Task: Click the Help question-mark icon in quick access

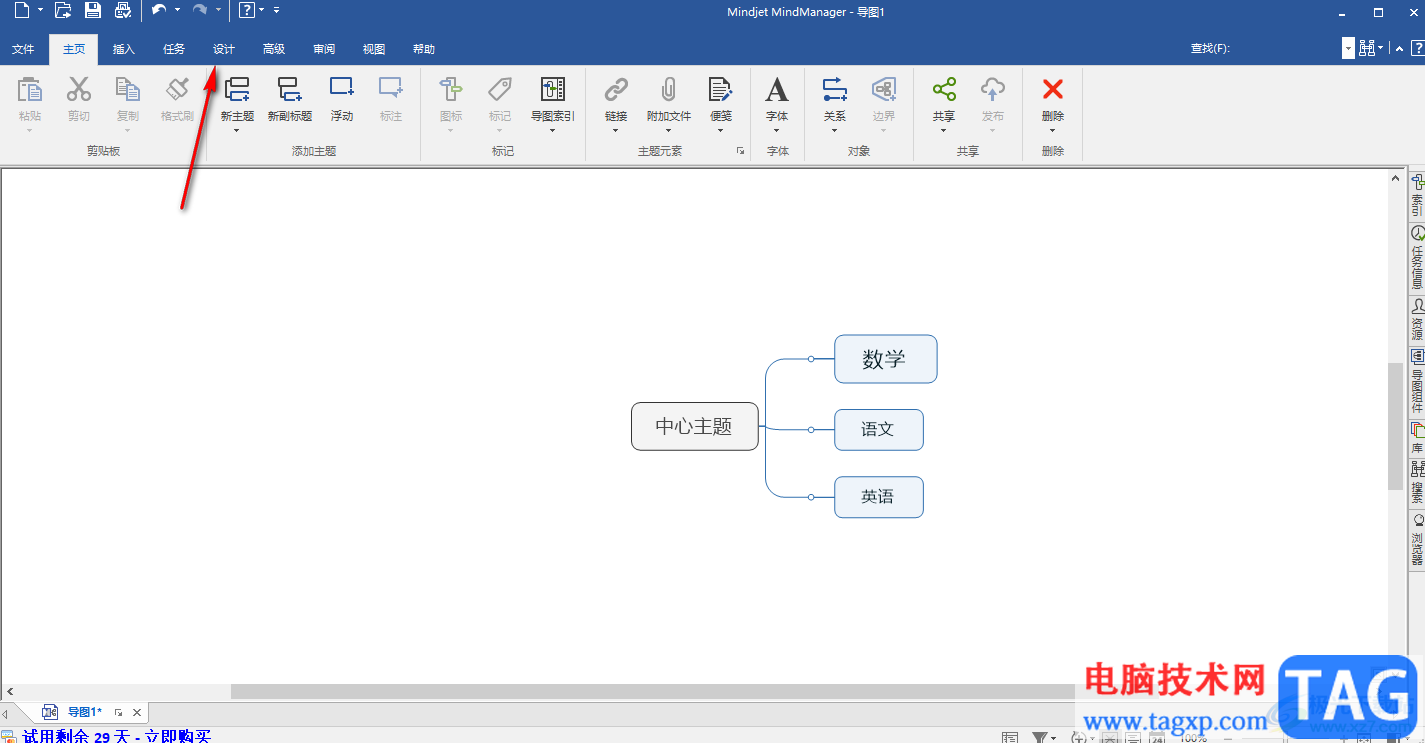Action: pyautogui.click(x=246, y=11)
